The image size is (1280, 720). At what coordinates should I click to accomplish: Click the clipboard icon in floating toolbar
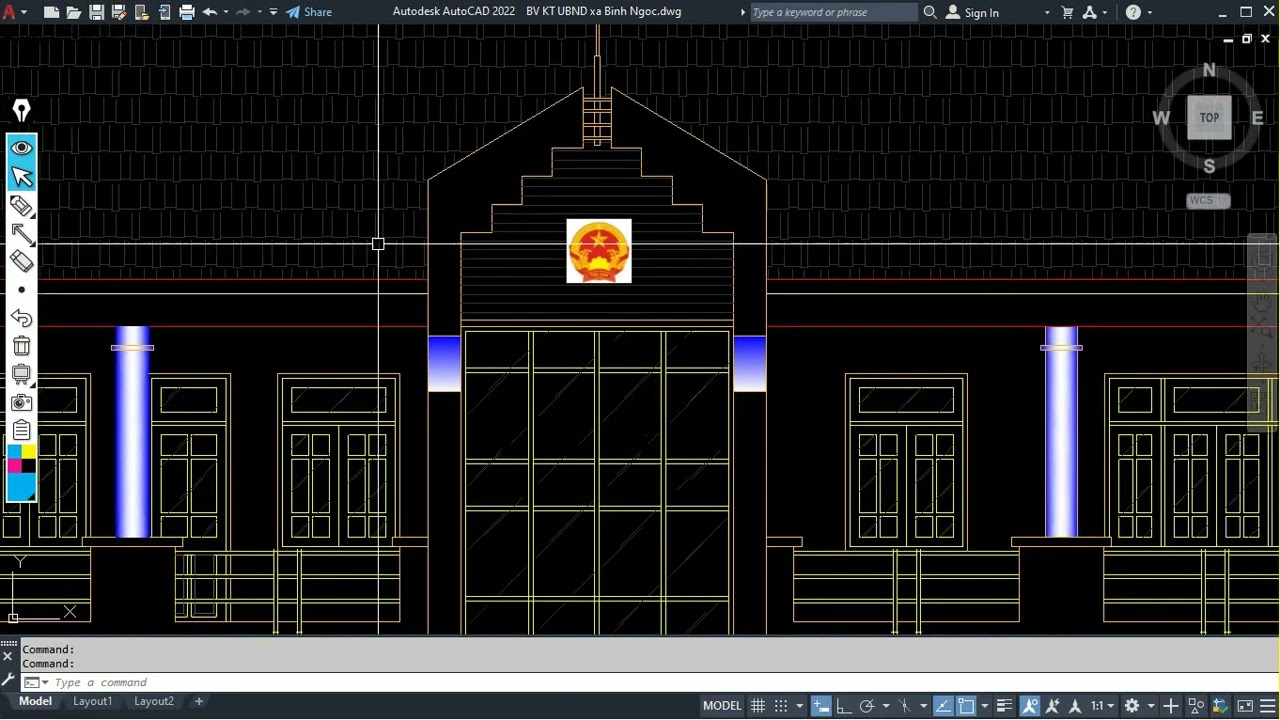[21, 430]
